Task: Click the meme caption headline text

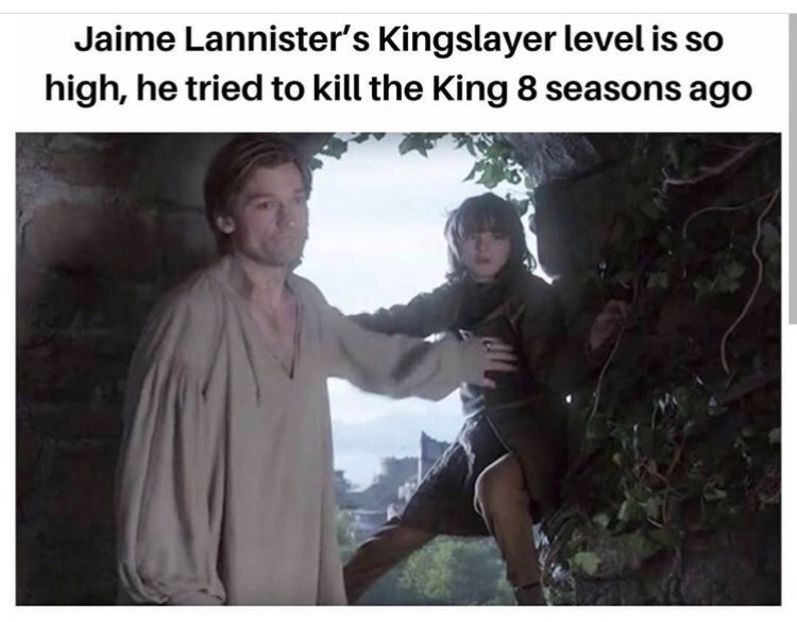Action: click(398, 65)
